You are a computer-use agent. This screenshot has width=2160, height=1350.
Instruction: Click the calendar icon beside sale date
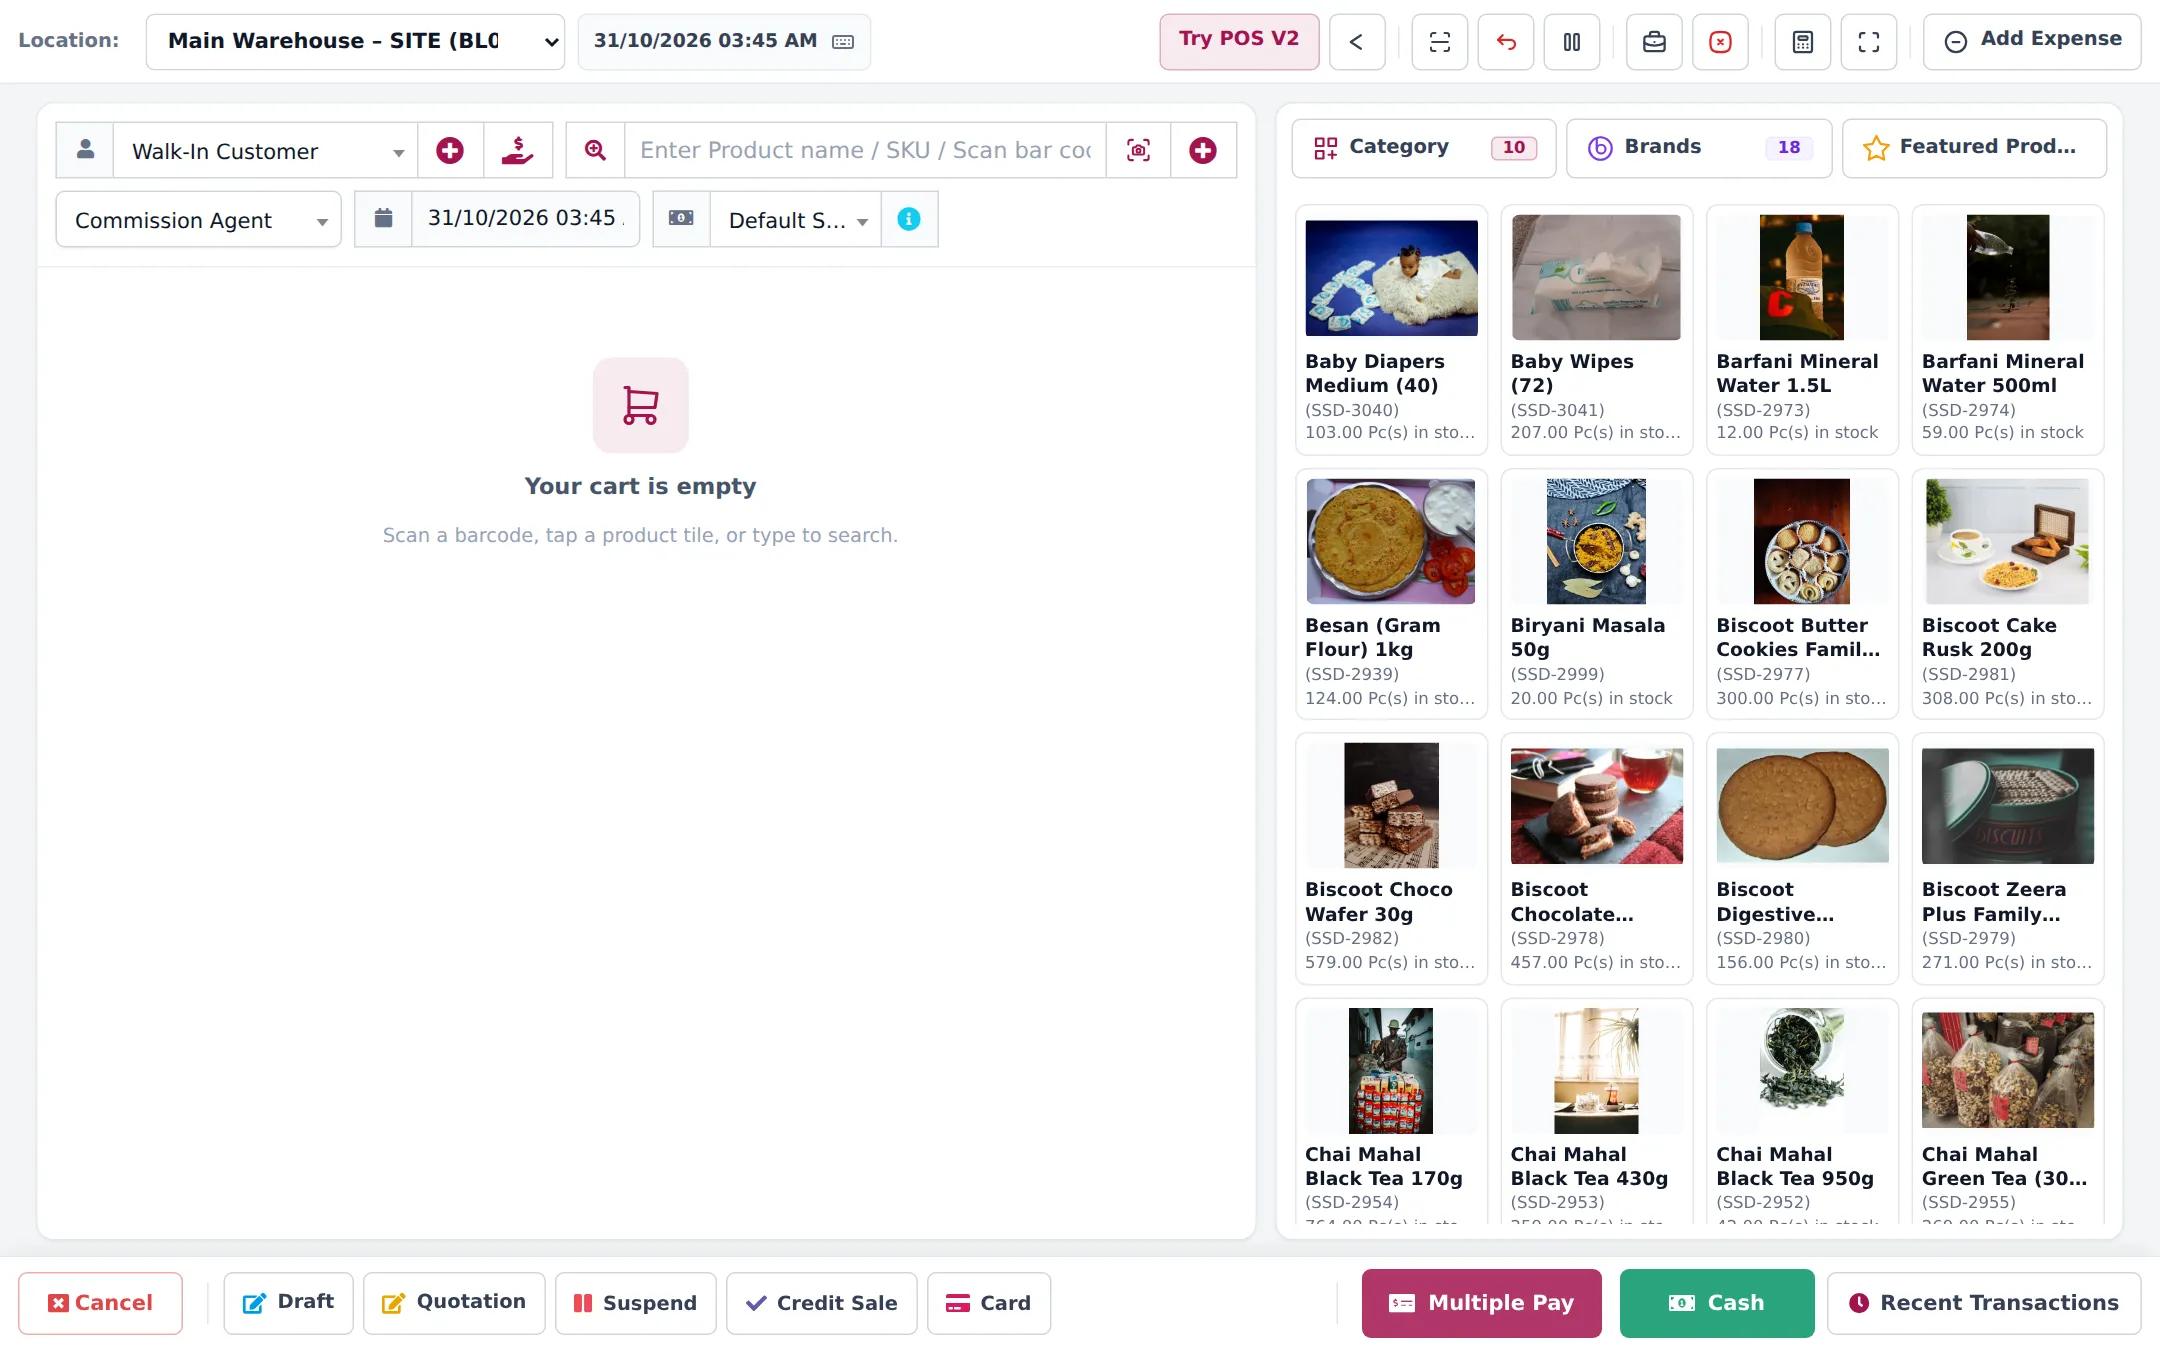click(383, 219)
